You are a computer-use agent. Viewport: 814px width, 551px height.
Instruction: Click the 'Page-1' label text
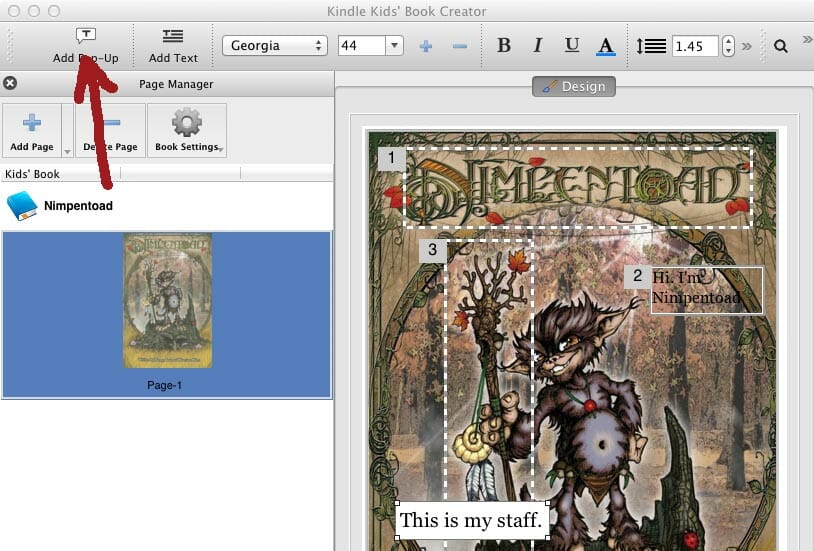(x=165, y=385)
